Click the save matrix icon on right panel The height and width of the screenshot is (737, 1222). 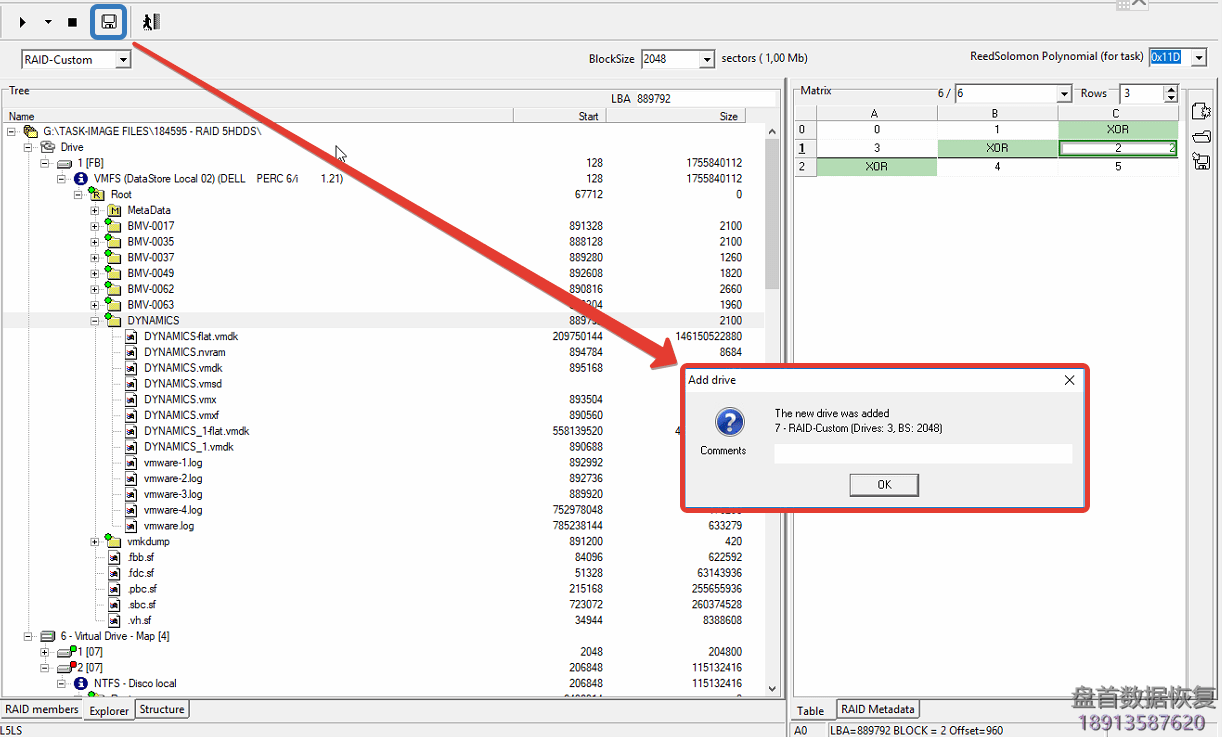tap(1201, 161)
